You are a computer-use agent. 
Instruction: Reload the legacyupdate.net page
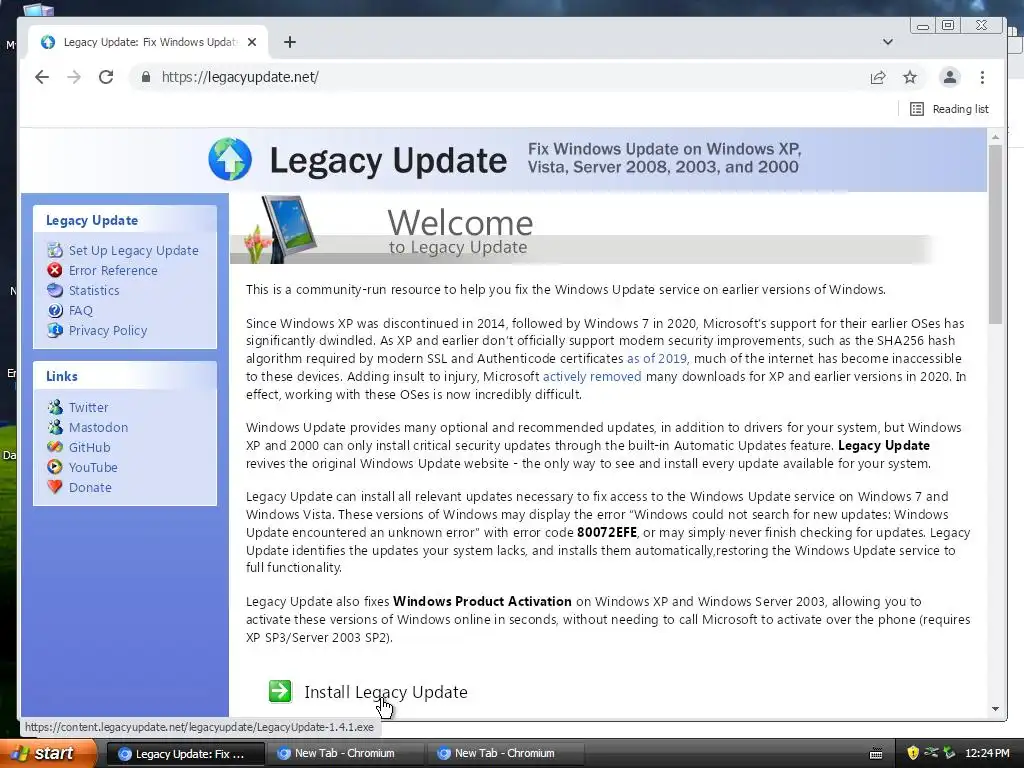point(106,77)
